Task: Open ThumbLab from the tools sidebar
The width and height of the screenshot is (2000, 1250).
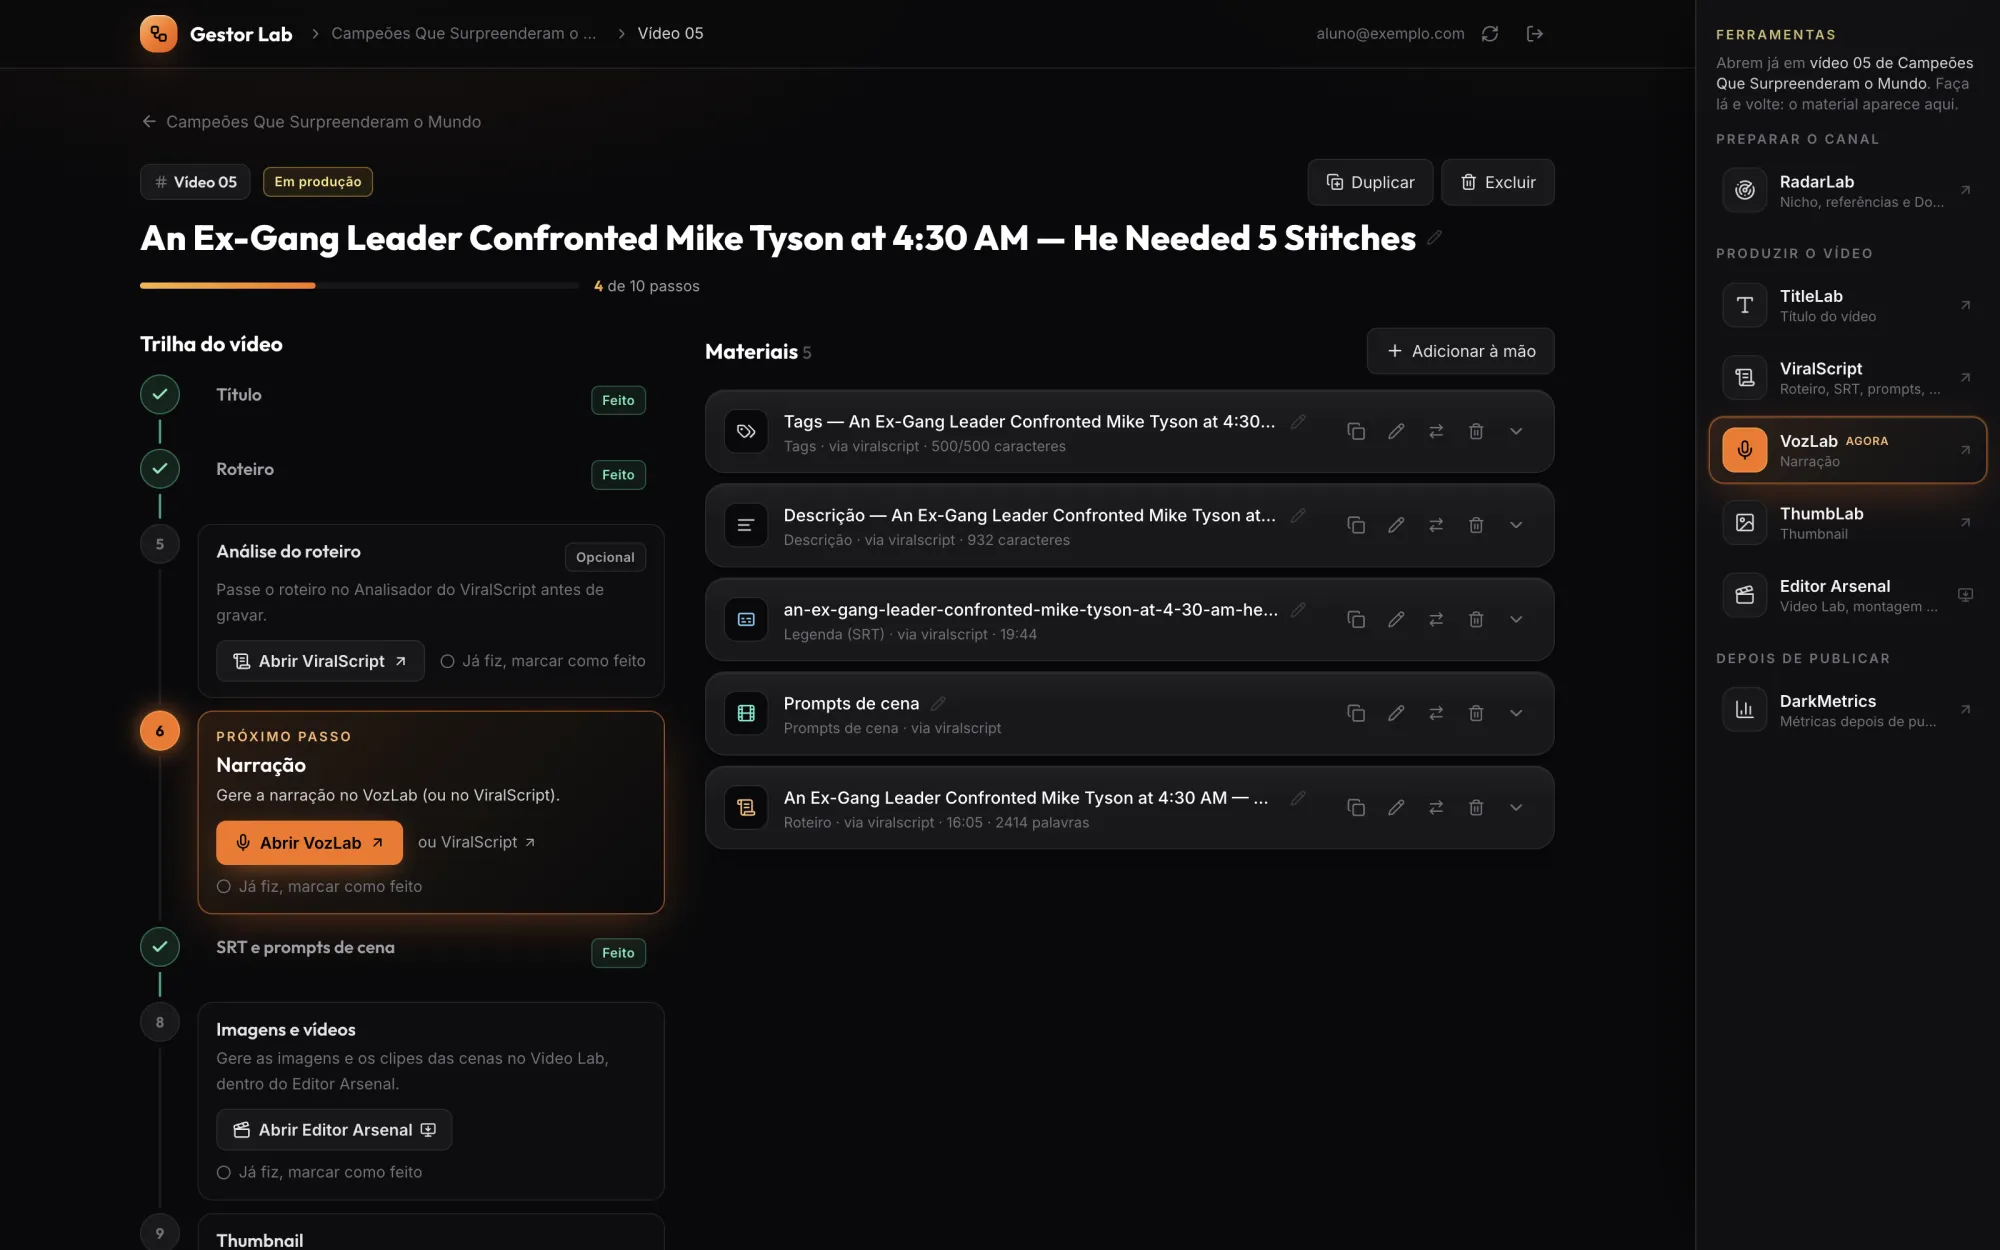Action: 1848,522
